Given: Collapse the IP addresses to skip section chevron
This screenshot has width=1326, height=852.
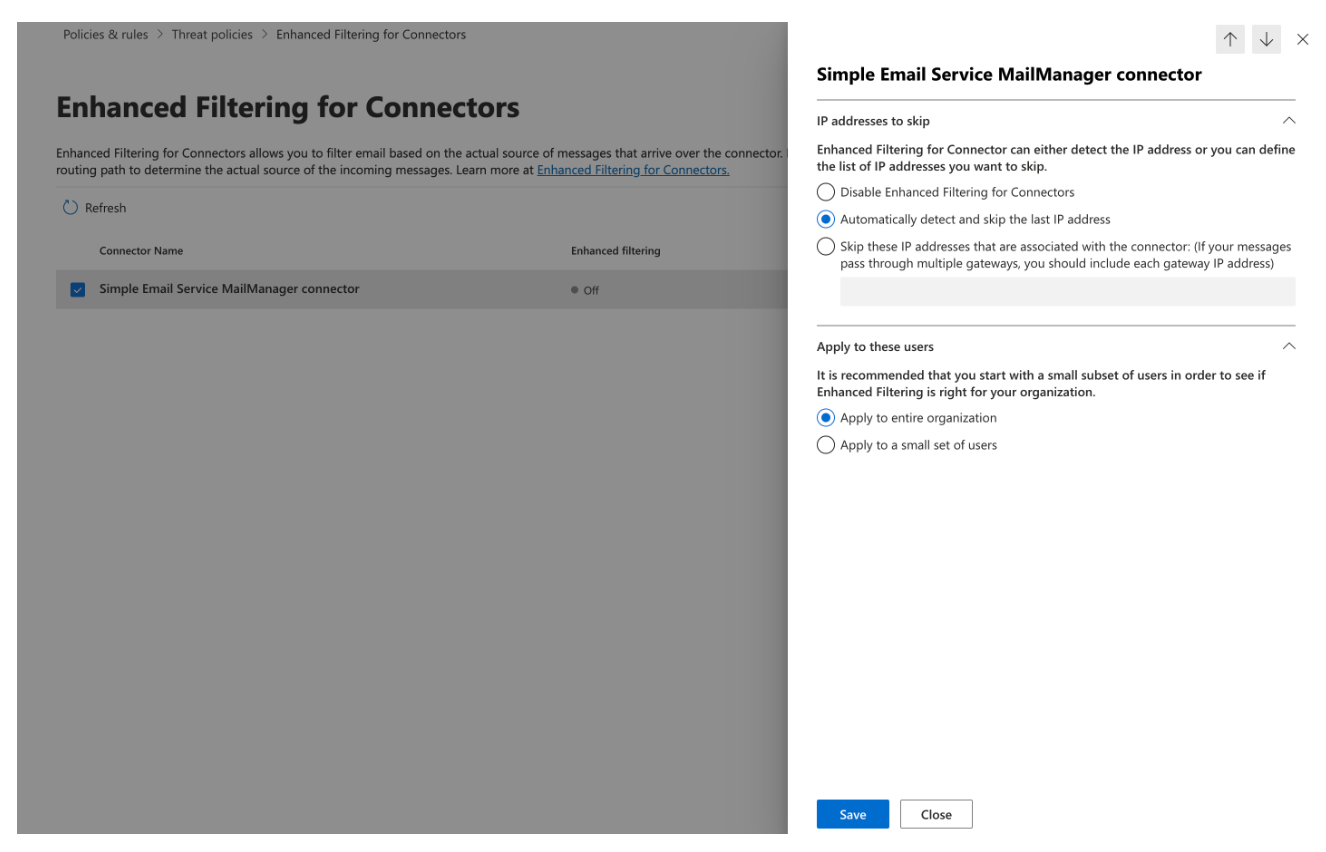Looking at the screenshot, I should pos(1288,120).
